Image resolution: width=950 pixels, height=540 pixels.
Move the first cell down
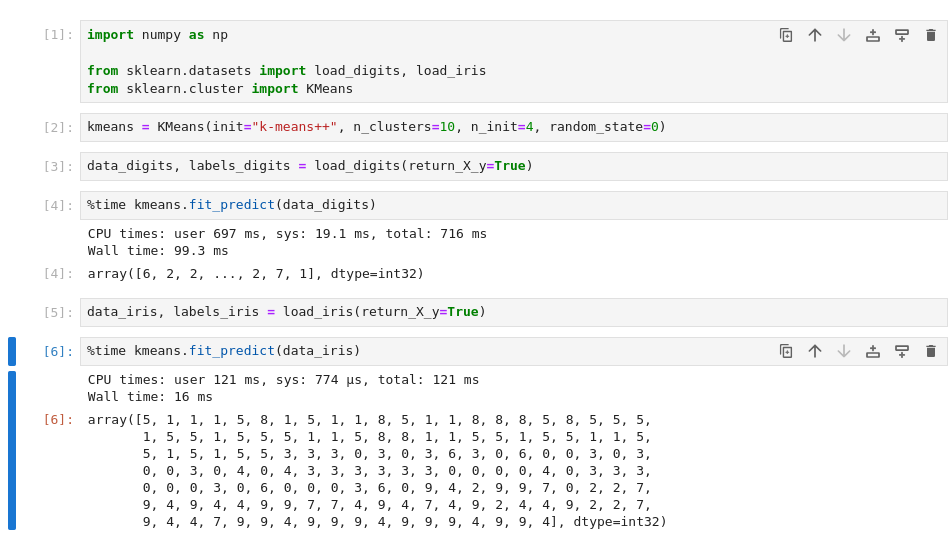(844, 35)
